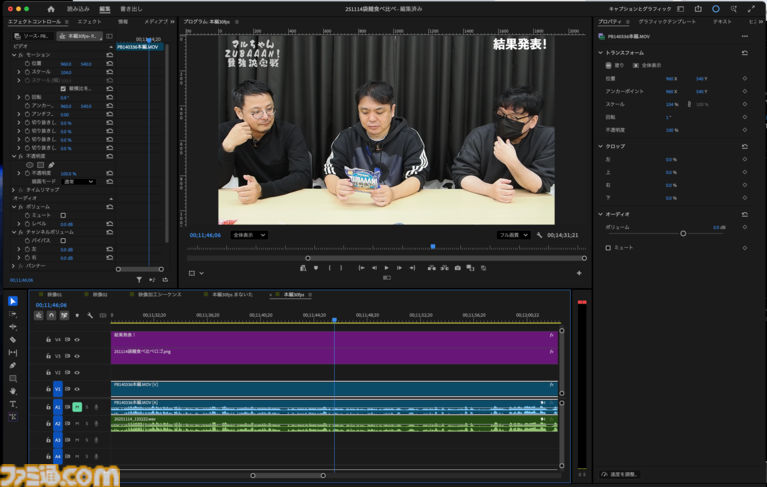Adjust the ボリューム slider in Properties panel
The width and height of the screenshot is (767, 487).
click(683, 233)
